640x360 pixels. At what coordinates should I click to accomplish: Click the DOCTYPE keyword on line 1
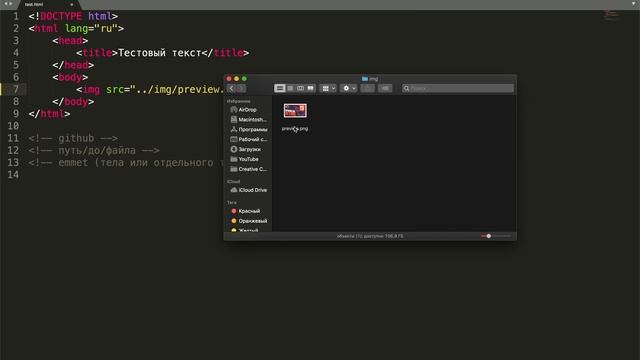coord(61,16)
